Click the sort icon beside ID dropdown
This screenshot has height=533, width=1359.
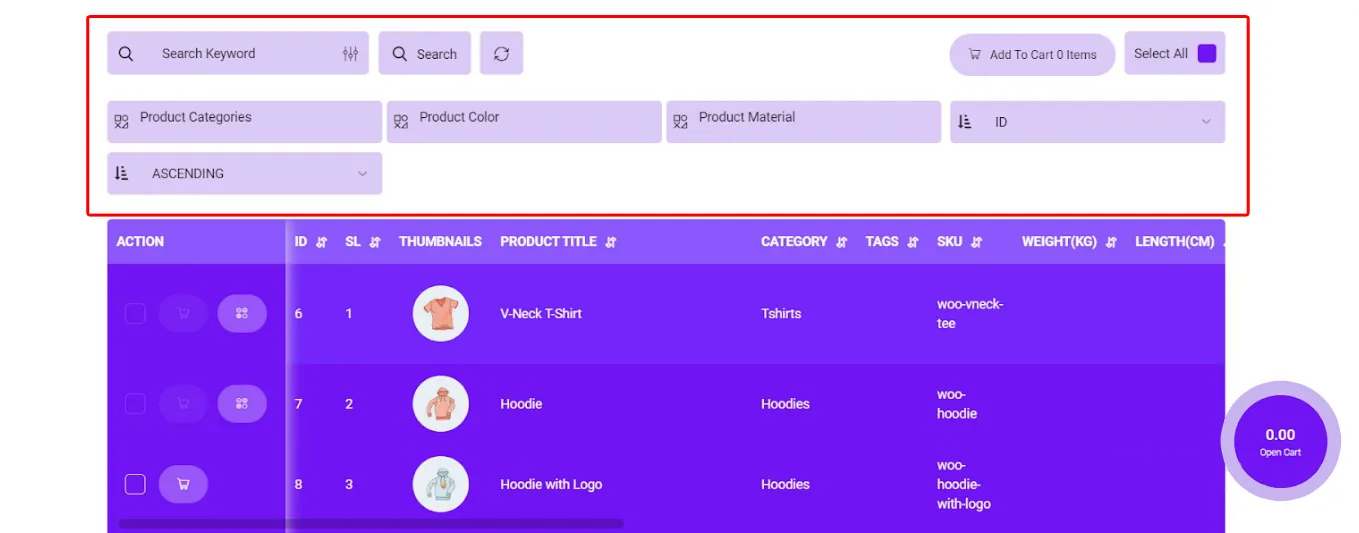tap(965, 122)
